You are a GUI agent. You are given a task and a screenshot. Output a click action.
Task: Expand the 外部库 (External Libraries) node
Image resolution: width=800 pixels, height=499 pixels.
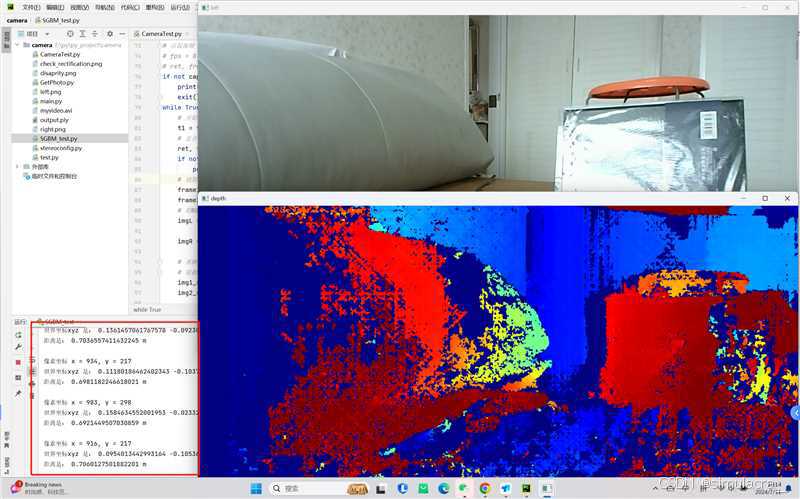pyautogui.click(x=17, y=166)
